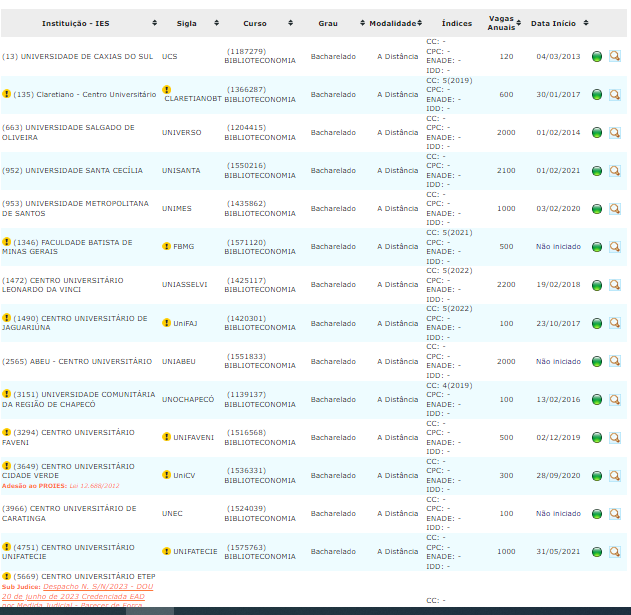Open details magnifier for UNIASSELVI row
This screenshot has width=631, height=615.
(x=615, y=285)
